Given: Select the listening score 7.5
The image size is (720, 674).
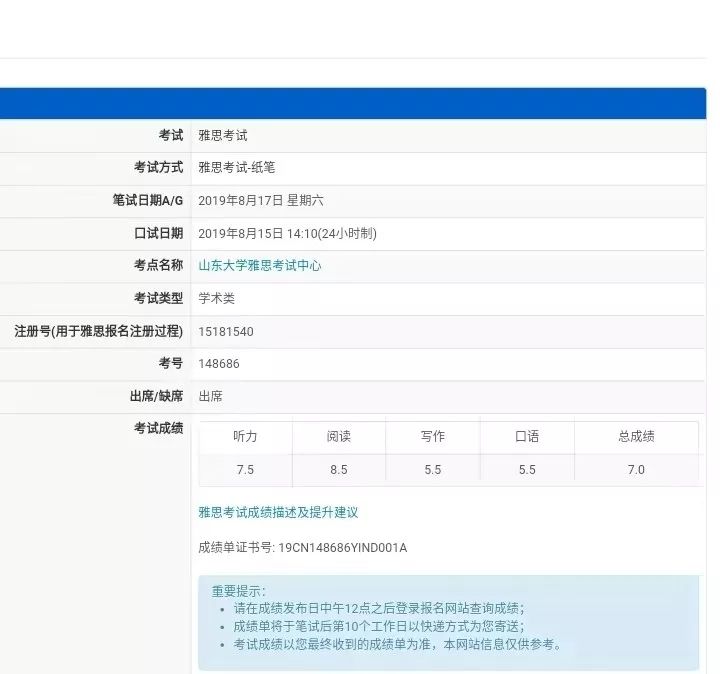Looking at the screenshot, I should (x=245, y=470).
